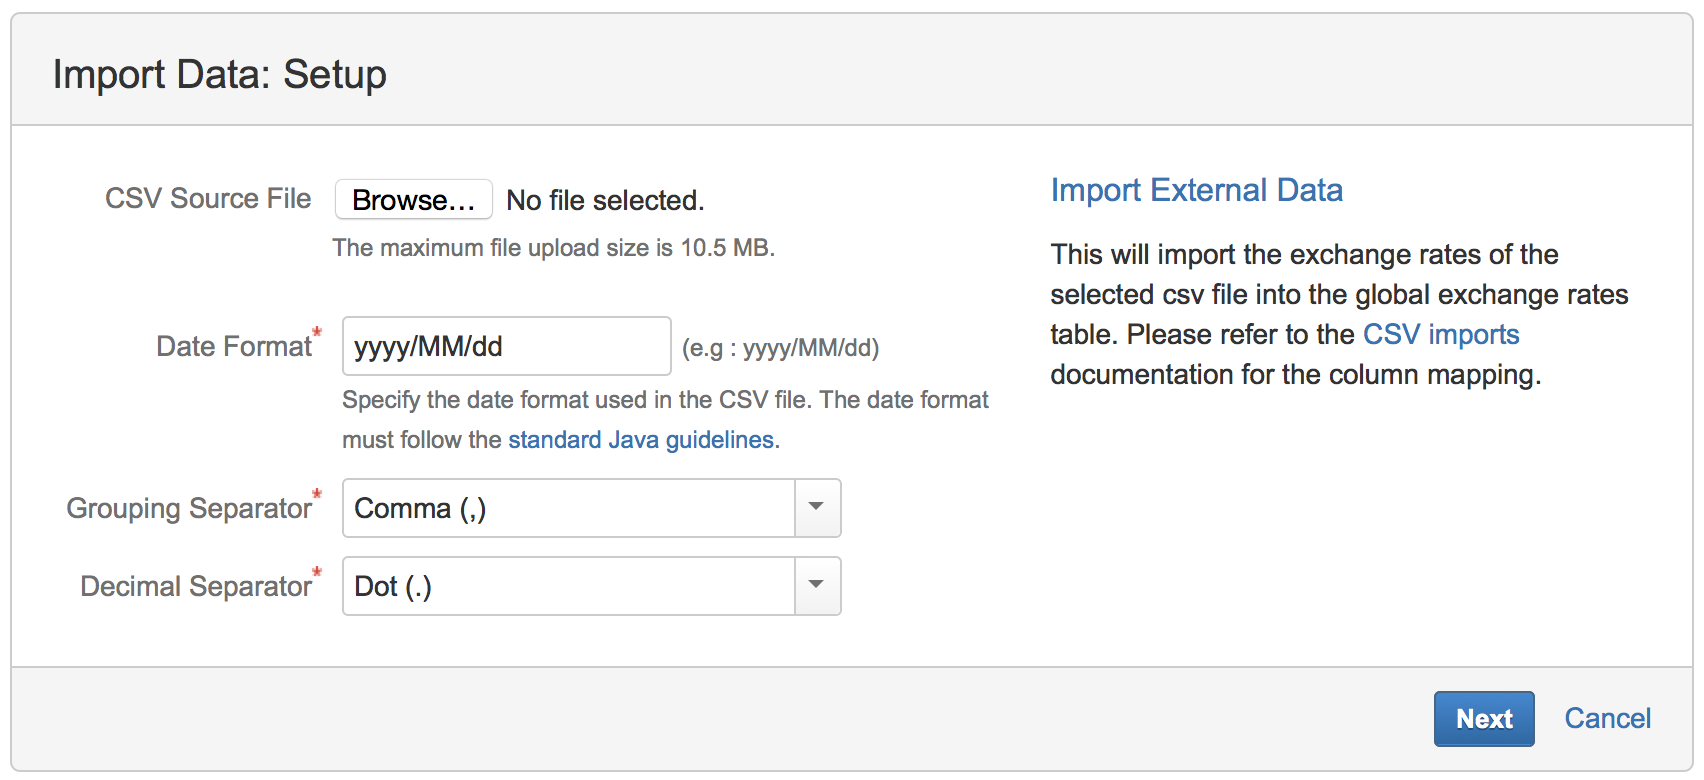1704x780 pixels.
Task: Click the No file selected text
Action: (604, 200)
